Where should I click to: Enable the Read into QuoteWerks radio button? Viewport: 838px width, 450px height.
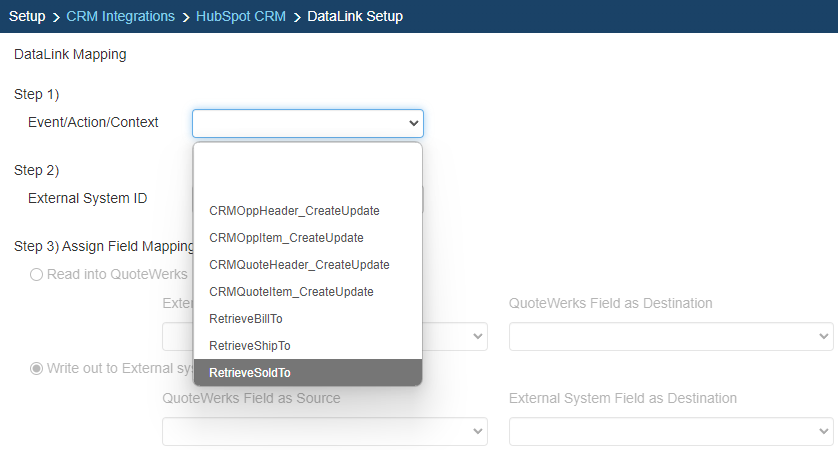[37, 274]
